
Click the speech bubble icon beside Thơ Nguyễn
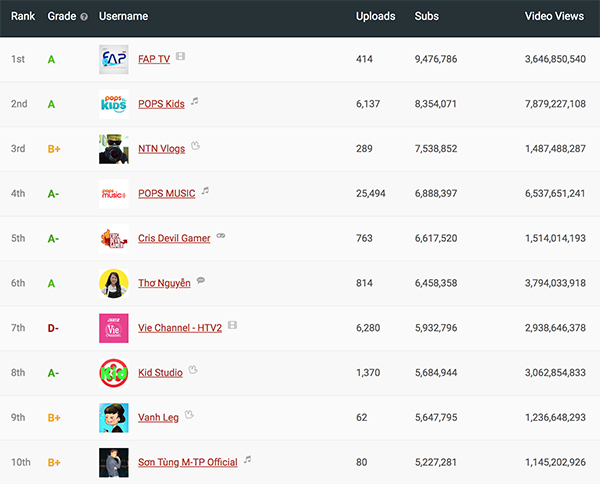coord(201,281)
